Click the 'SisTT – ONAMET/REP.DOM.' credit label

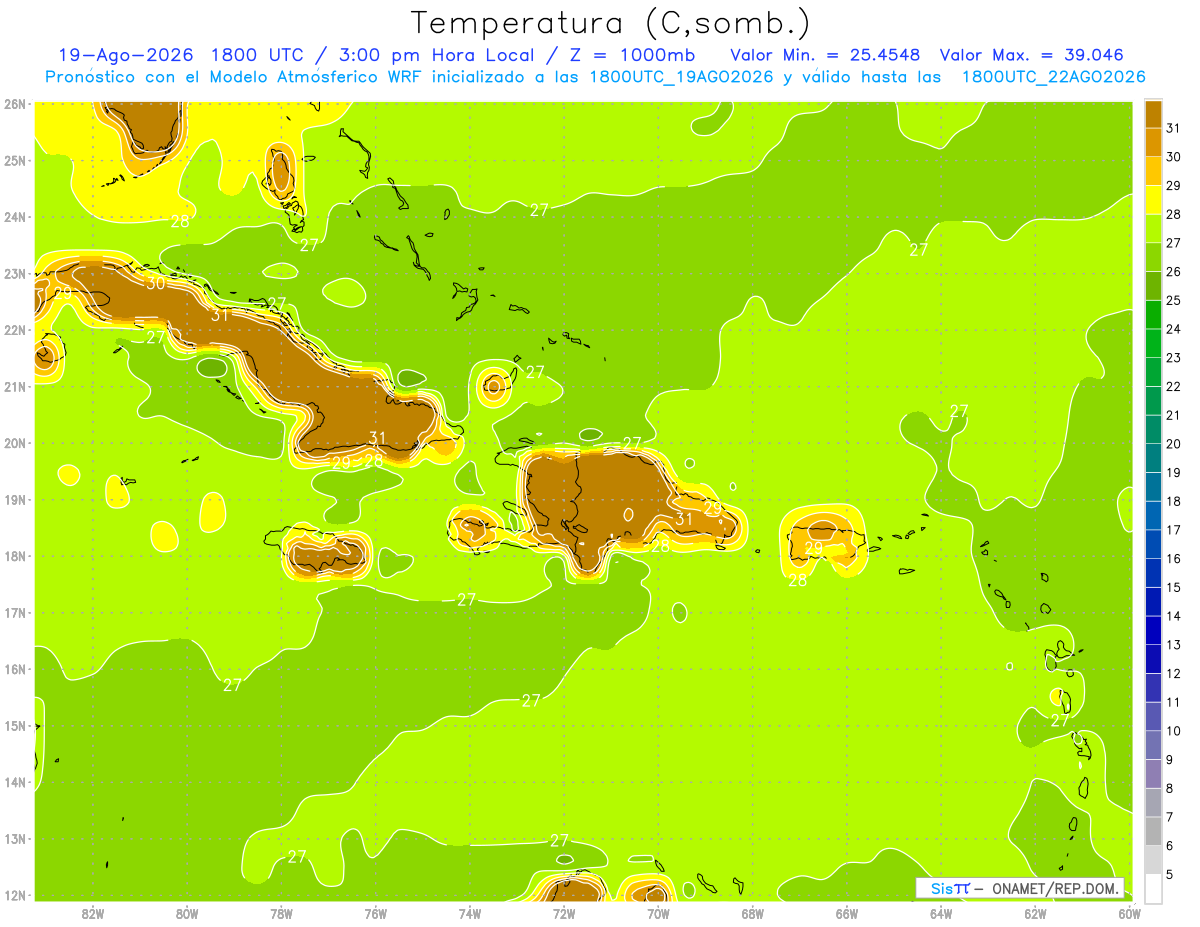[1019, 888]
